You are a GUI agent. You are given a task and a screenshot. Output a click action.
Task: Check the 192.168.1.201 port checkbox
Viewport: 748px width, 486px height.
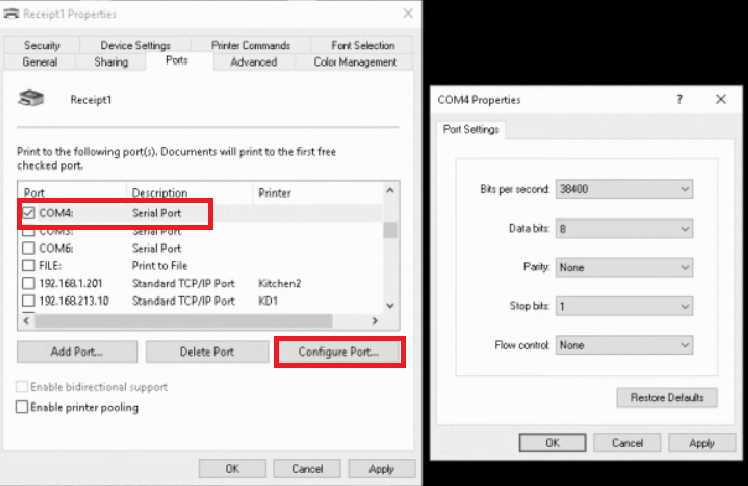pyautogui.click(x=29, y=283)
